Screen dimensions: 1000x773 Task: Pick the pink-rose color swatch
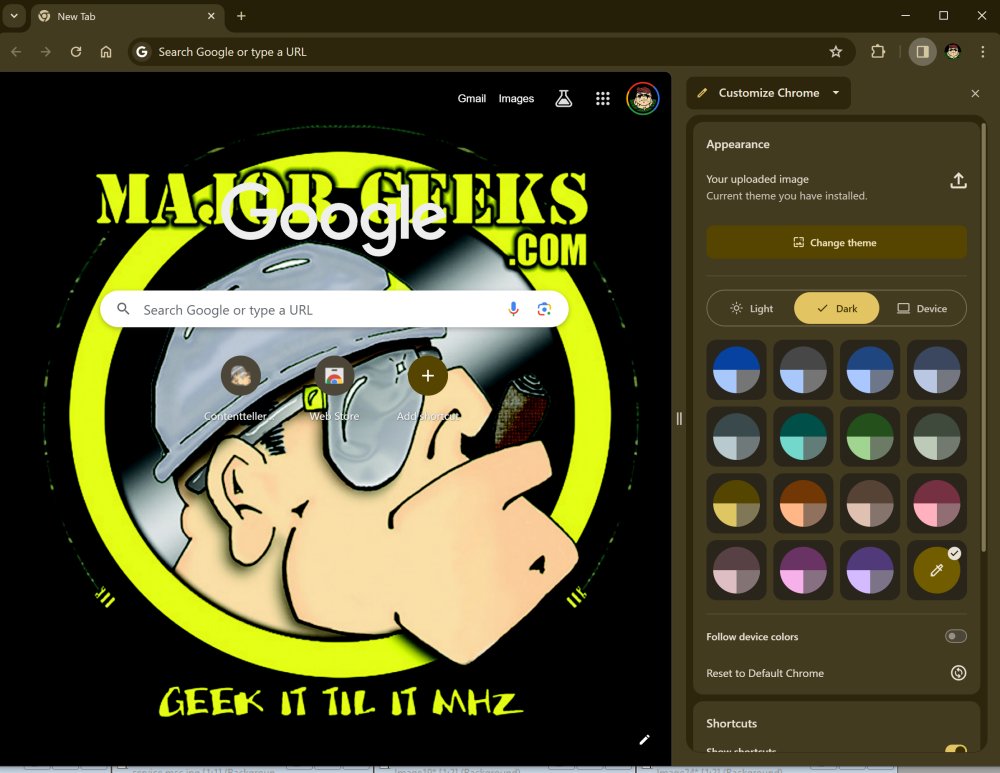pos(936,504)
